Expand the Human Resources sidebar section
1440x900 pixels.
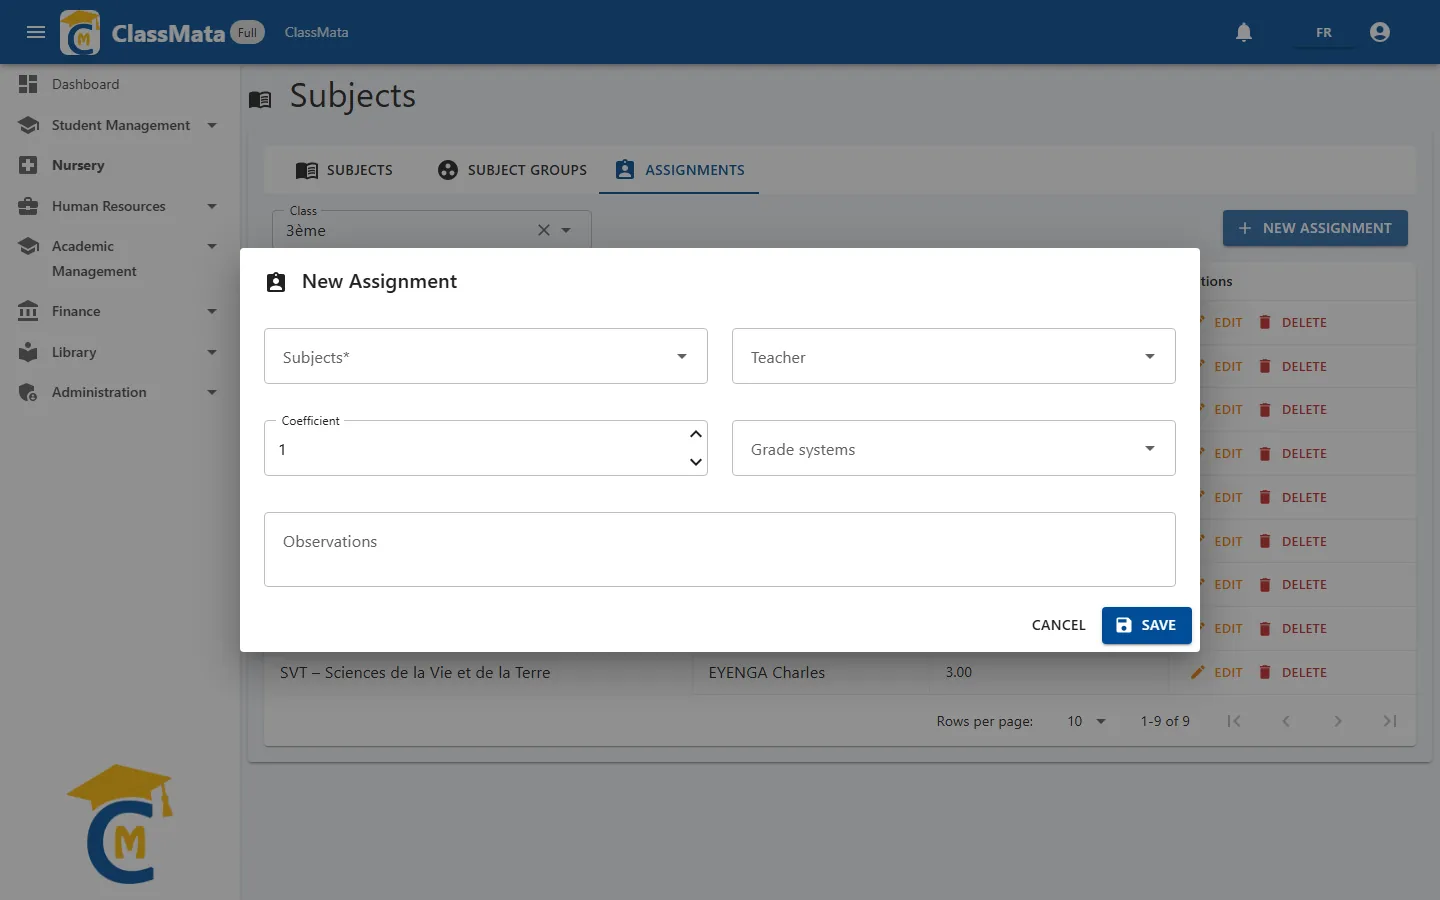point(212,206)
